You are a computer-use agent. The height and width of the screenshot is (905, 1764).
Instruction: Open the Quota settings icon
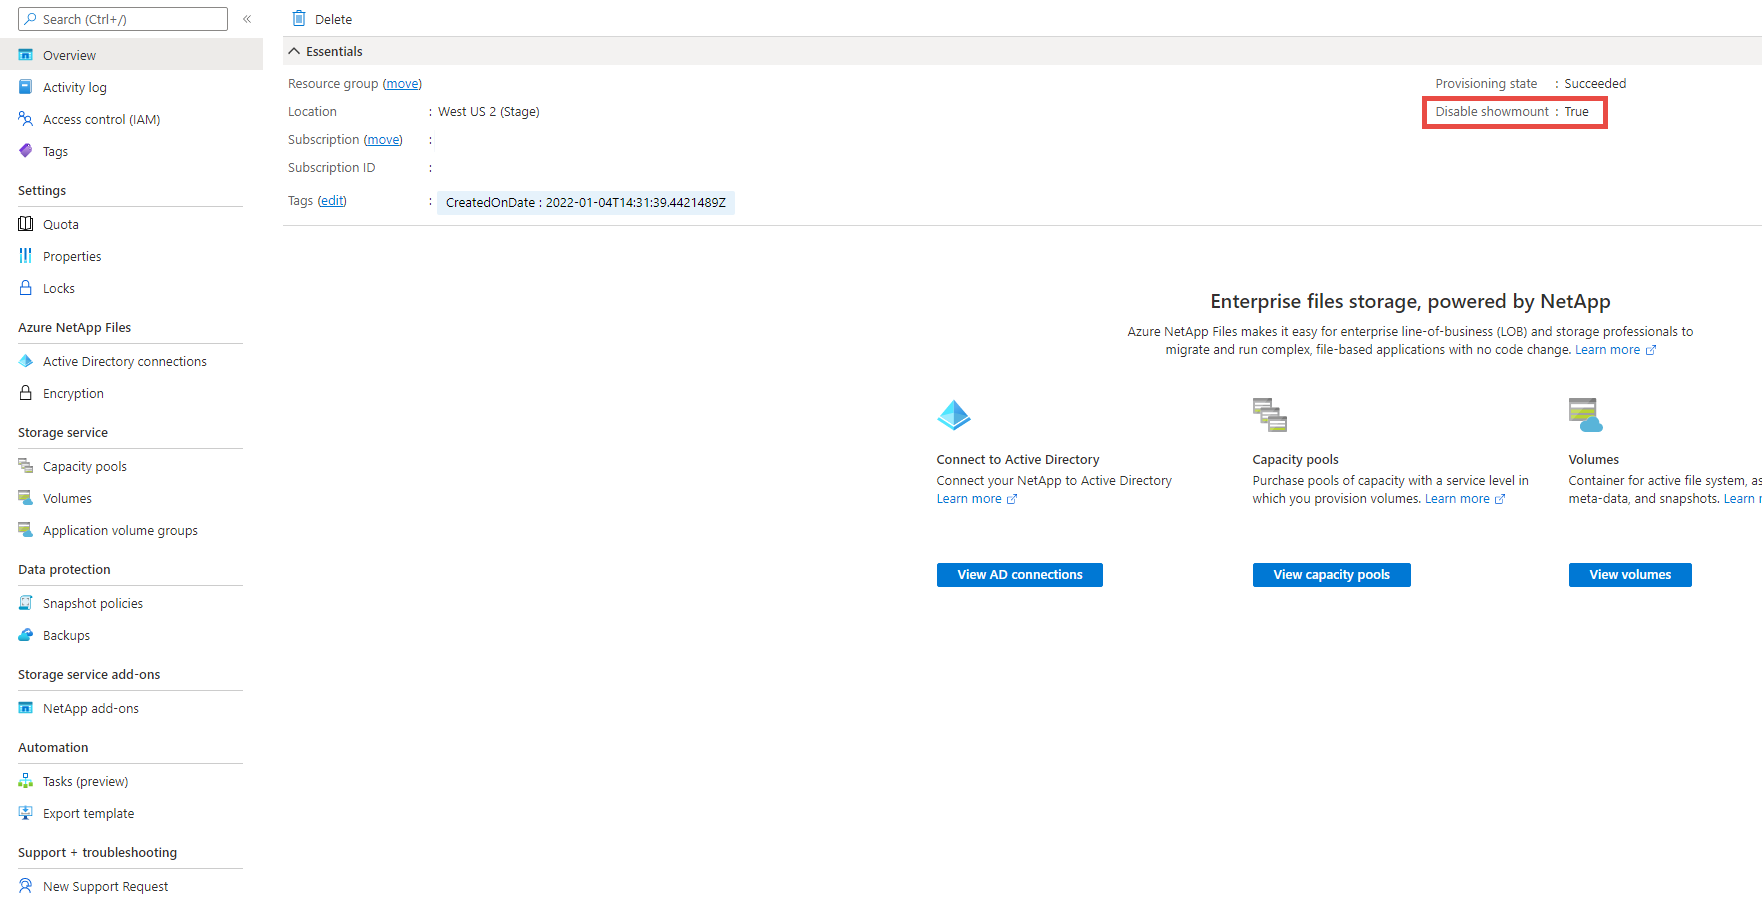tap(26, 224)
